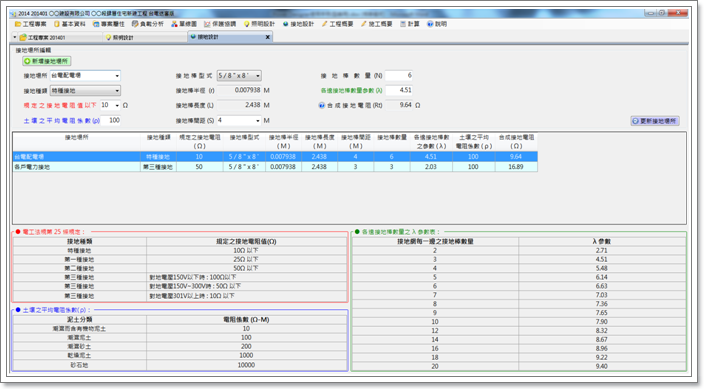The image size is (704, 389).
Task: Click the 第一種接地 row label
Action: 79,260
